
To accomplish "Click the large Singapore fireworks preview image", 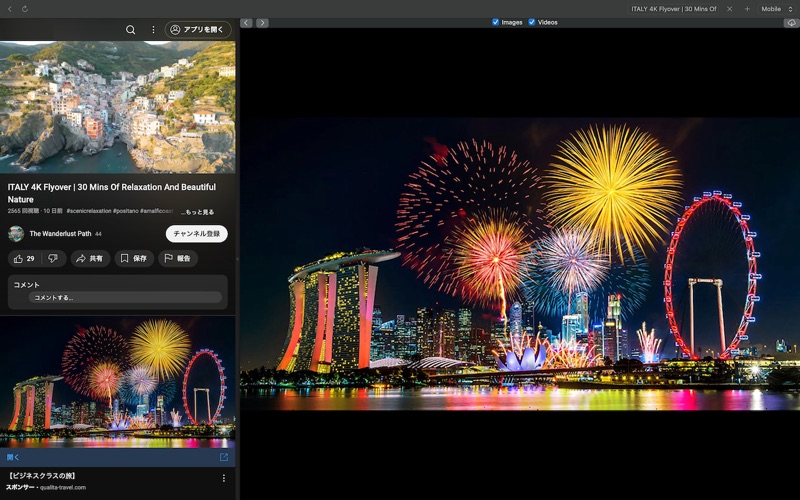I will [x=519, y=264].
